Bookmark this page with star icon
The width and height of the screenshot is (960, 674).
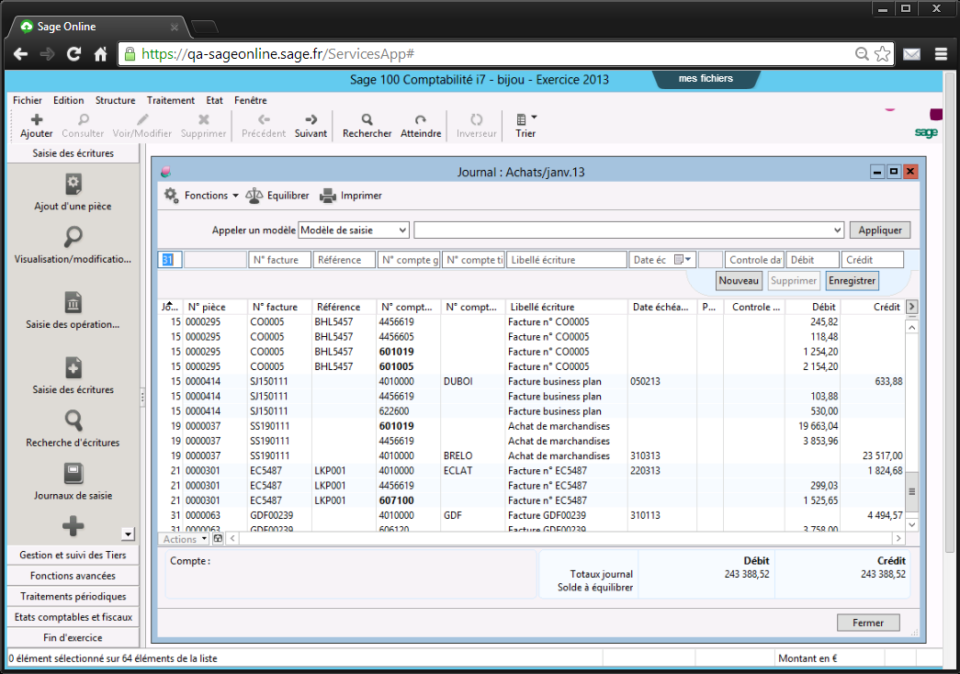882,54
